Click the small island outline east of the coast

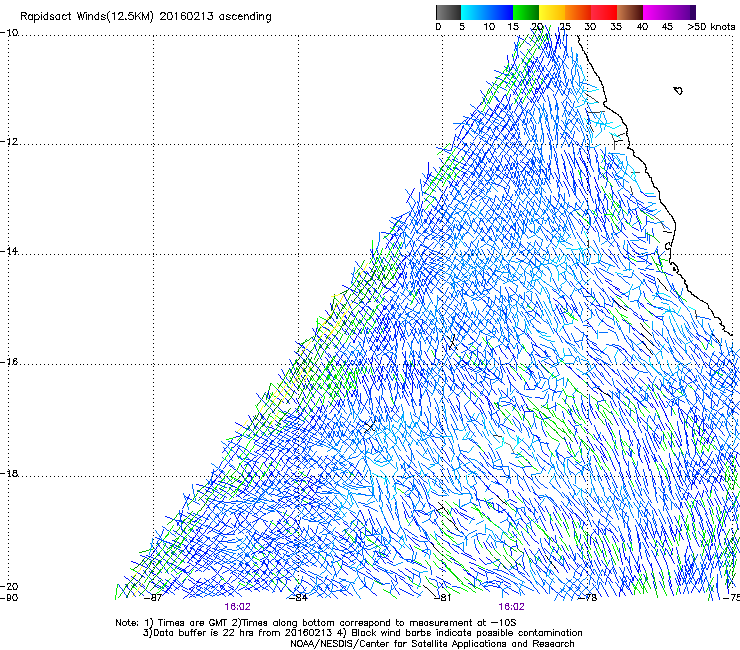pos(678,90)
